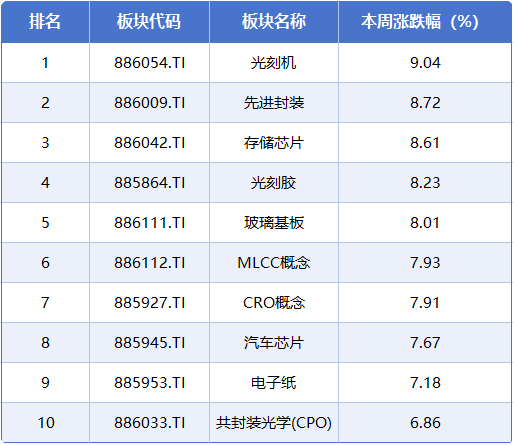Select the 7.18 percent change value
Viewport: 514px width, 445px height.
tap(425, 383)
